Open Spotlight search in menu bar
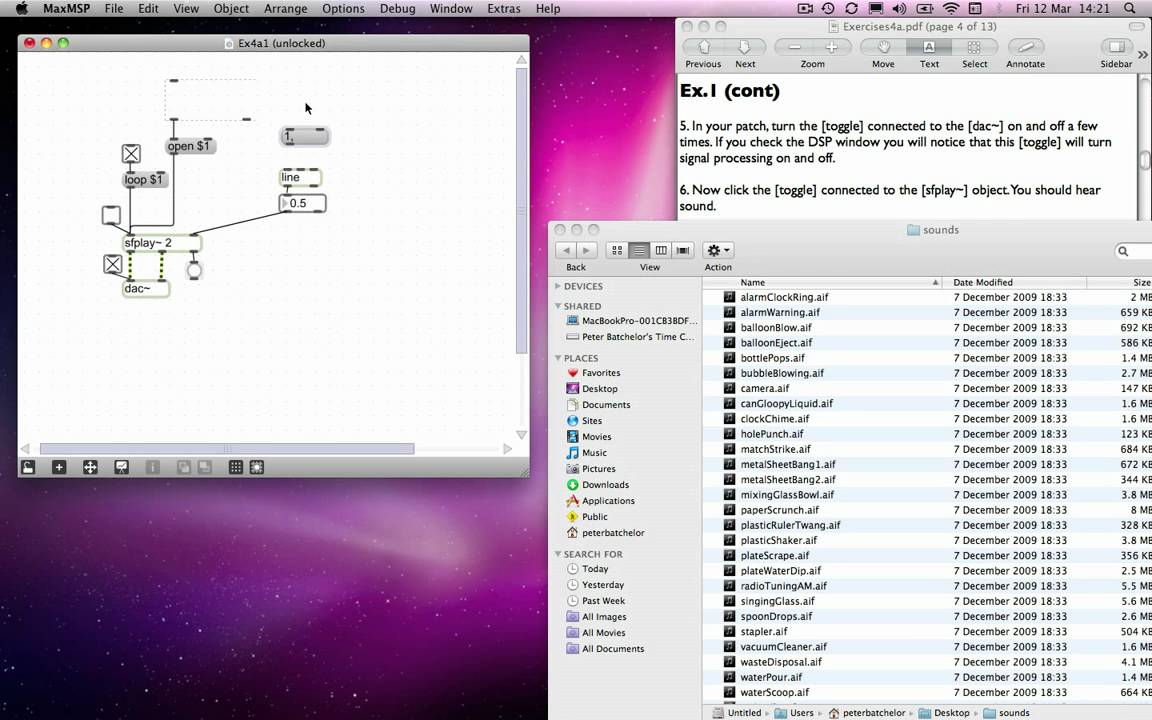The height and width of the screenshot is (720, 1152). 1129,8
